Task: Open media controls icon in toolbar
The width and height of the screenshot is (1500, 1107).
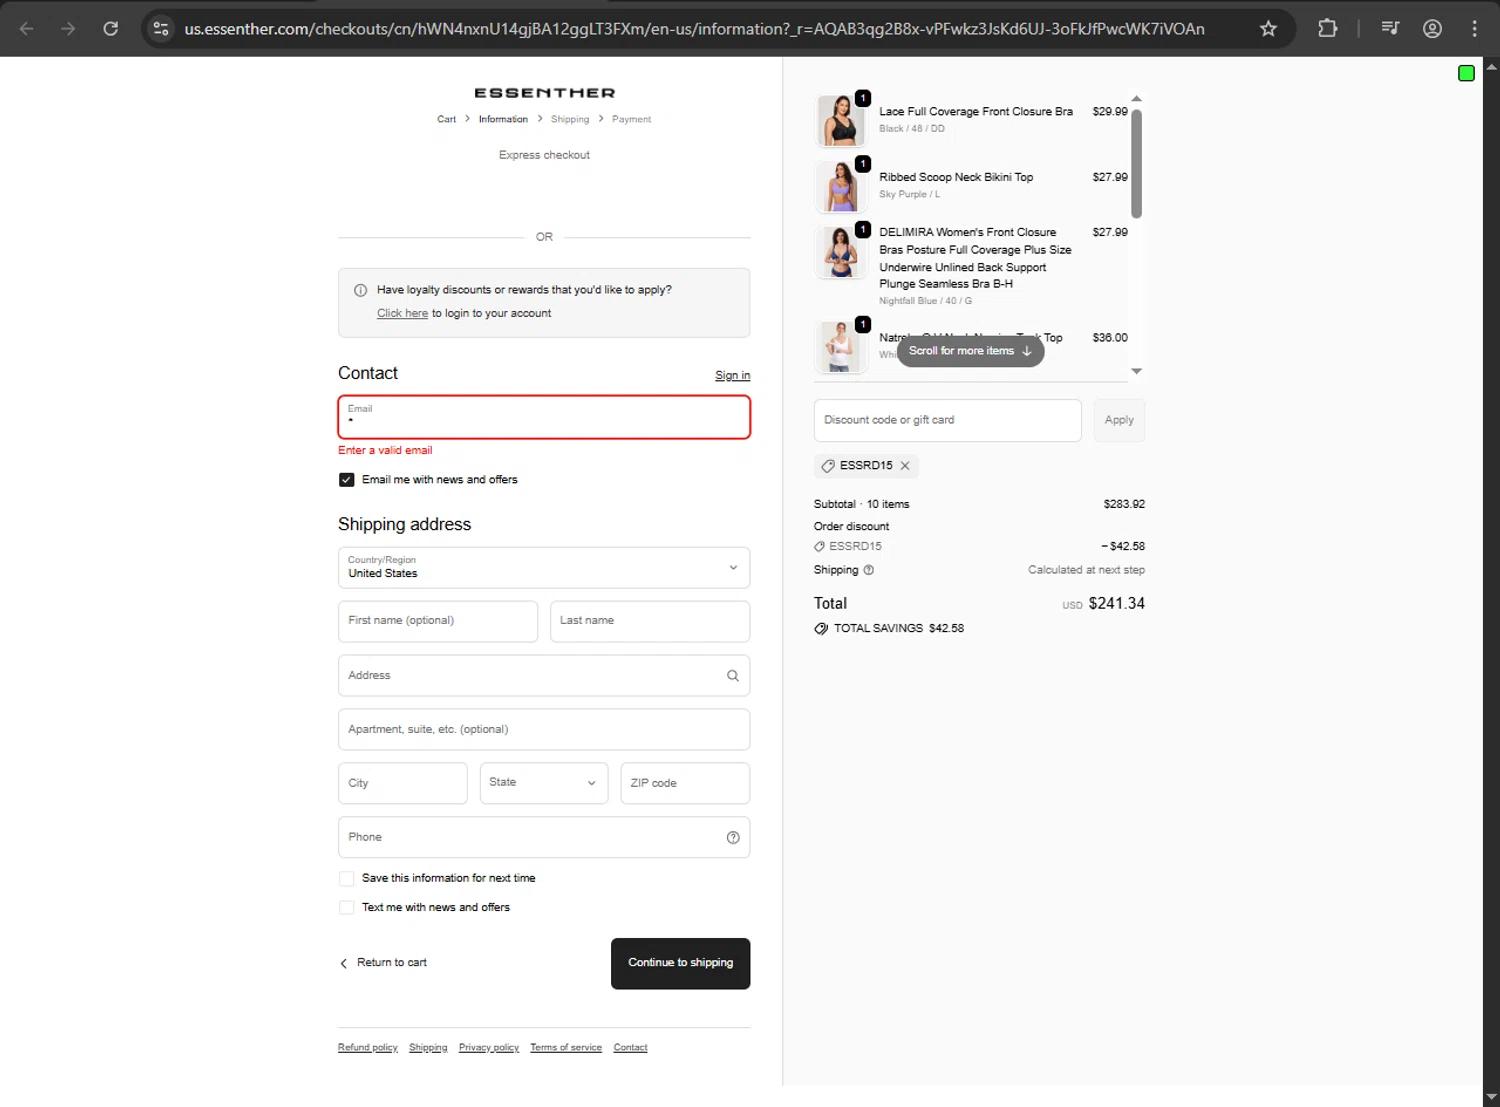Action: [1390, 29]
